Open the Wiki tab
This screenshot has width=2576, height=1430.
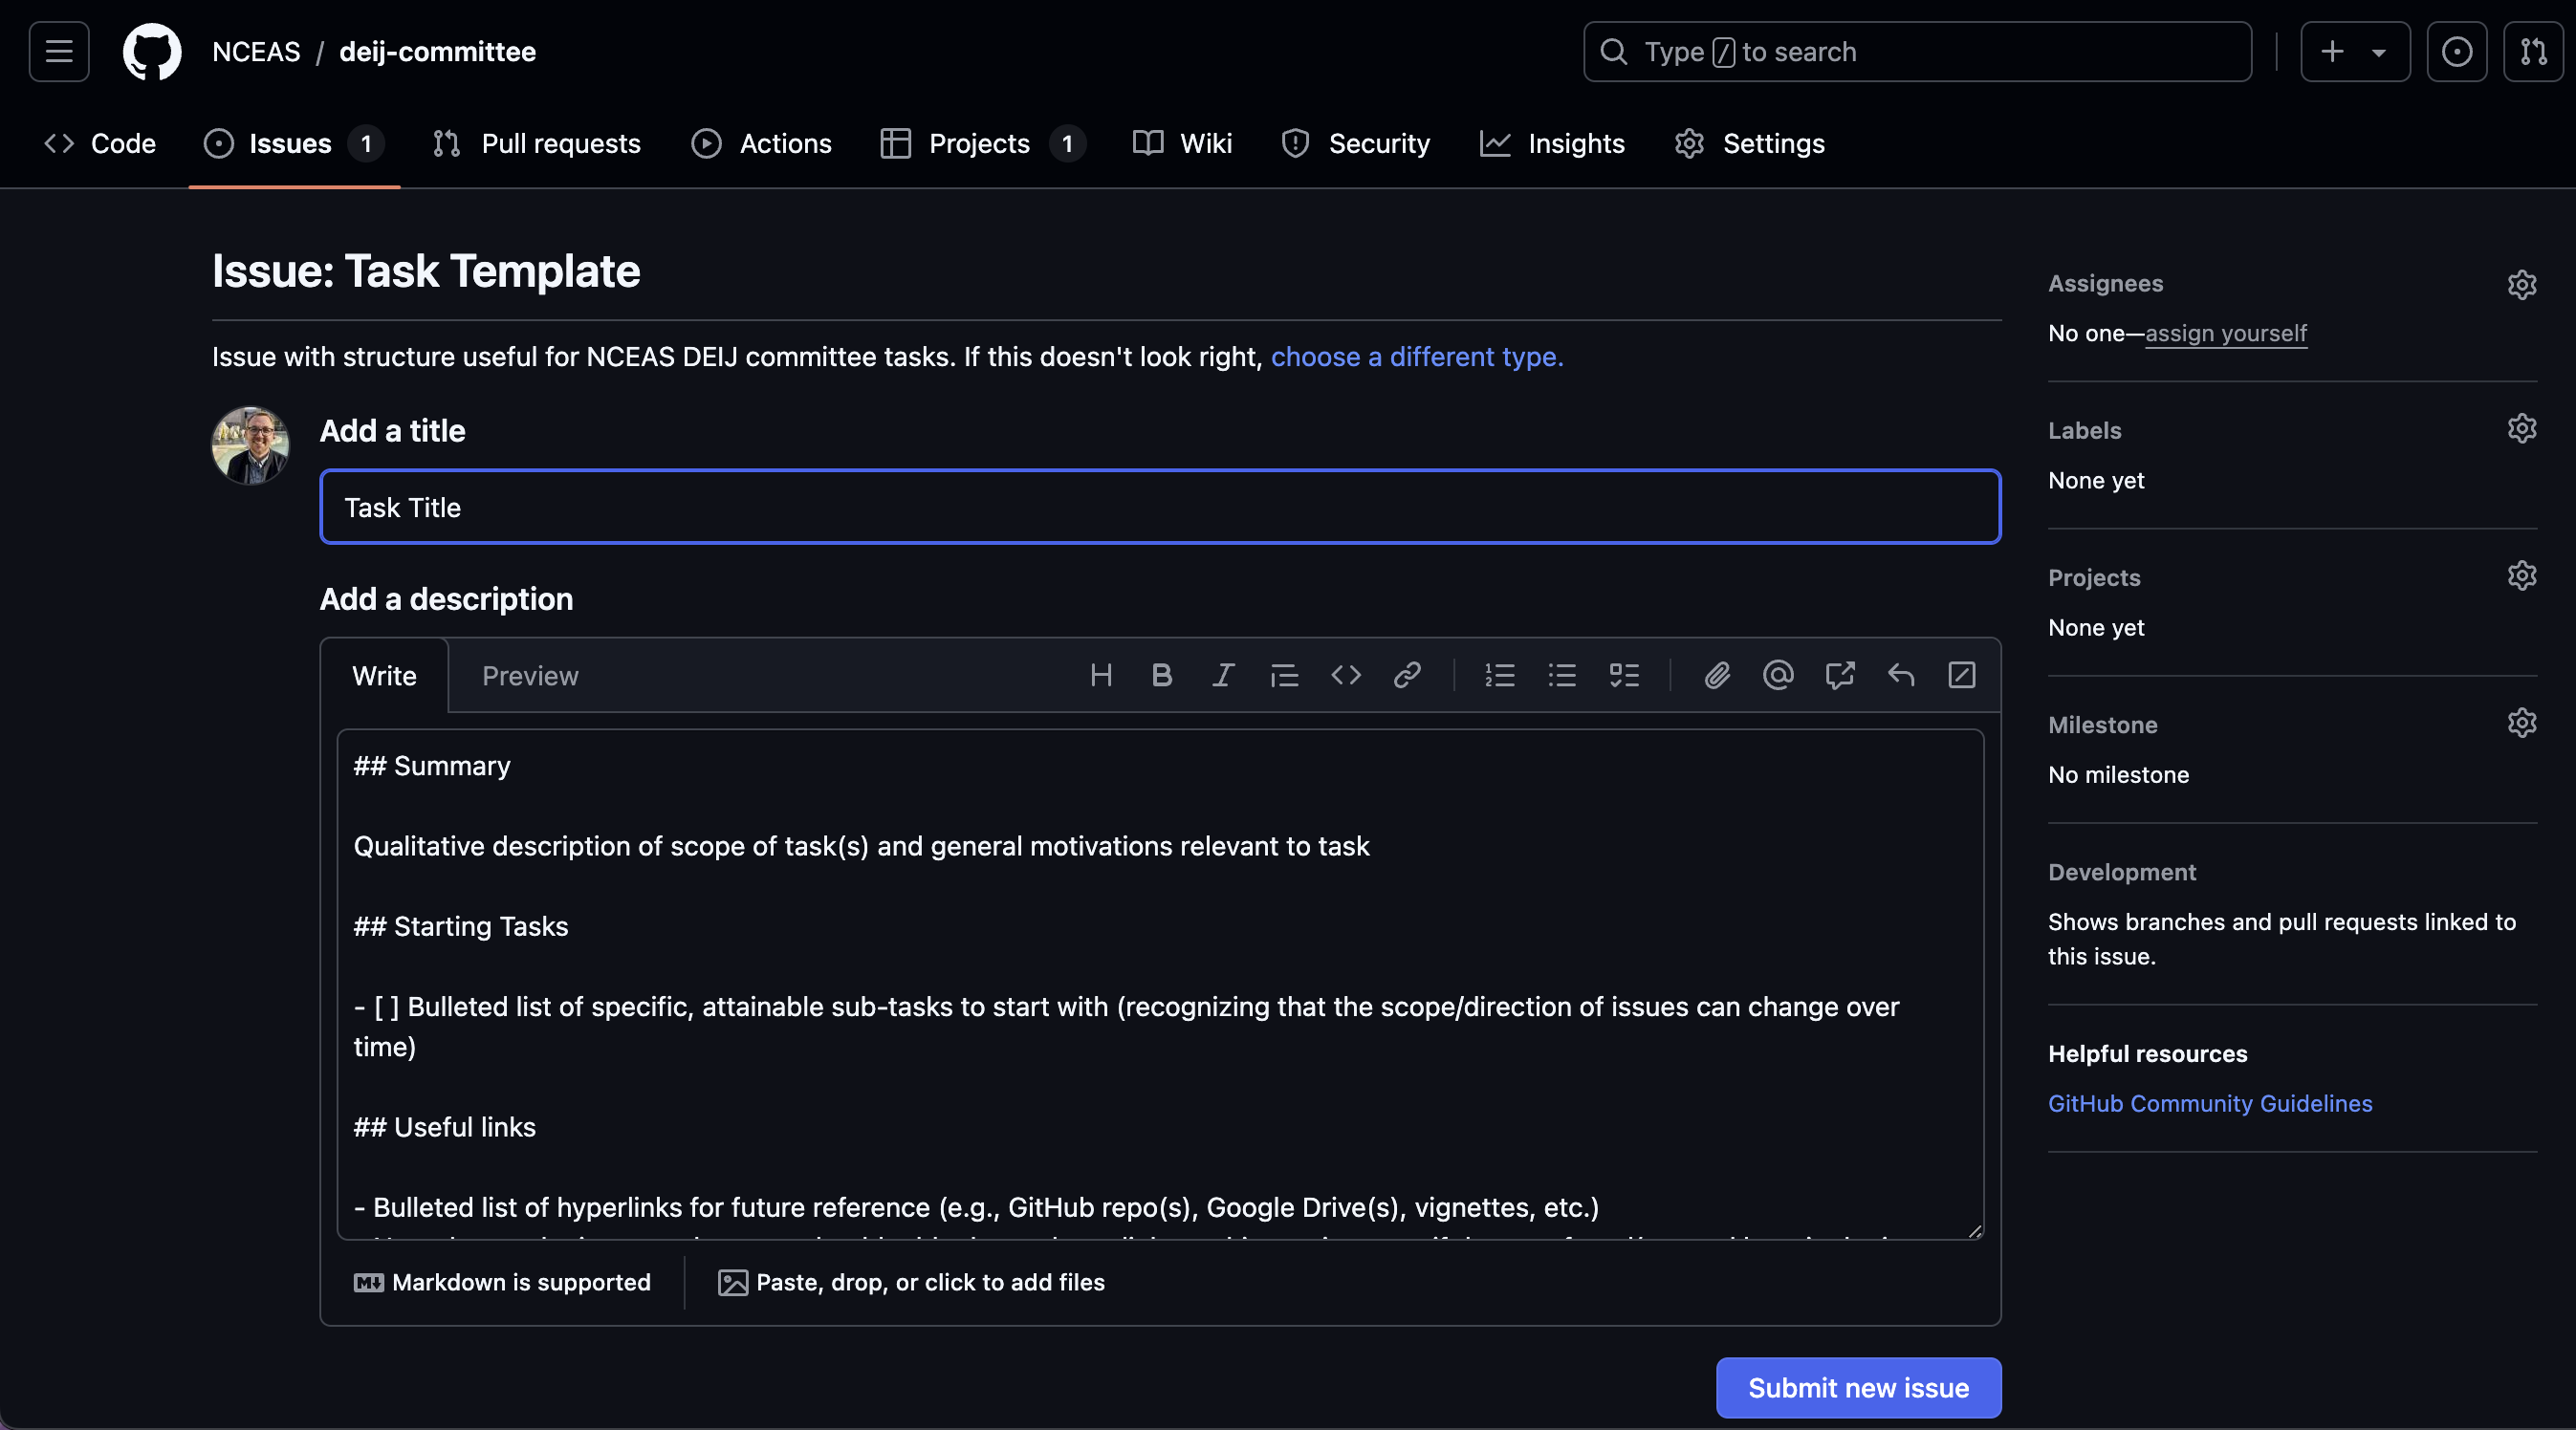1183,143
